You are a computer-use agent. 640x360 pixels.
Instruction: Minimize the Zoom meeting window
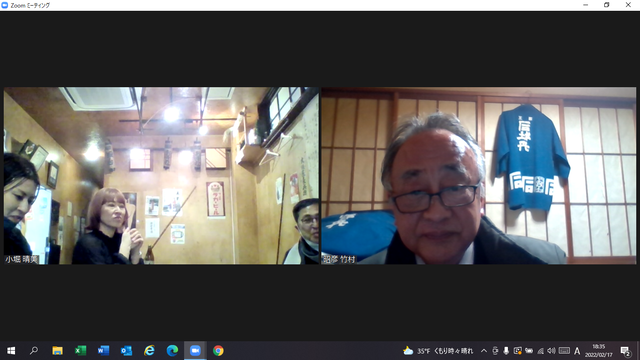[x=586, y=5]
